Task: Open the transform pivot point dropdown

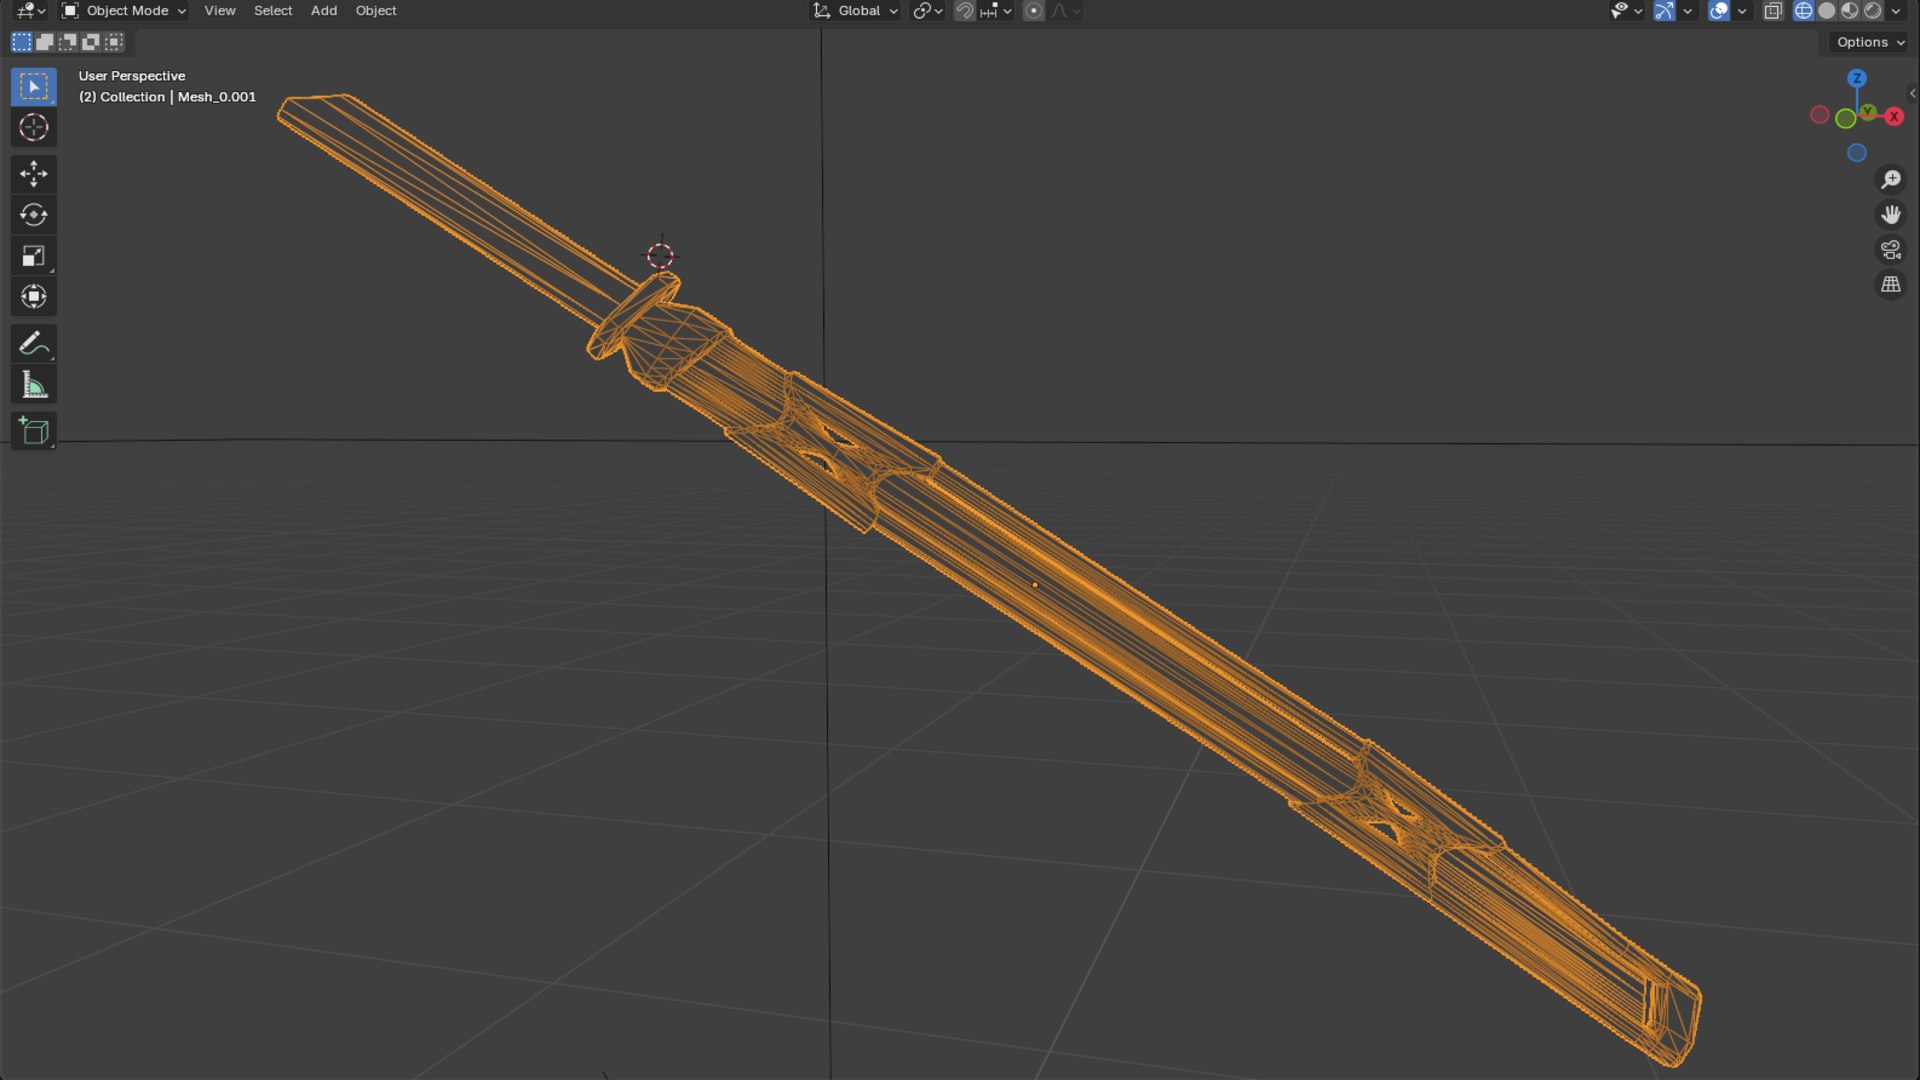Action: point(928,11)
